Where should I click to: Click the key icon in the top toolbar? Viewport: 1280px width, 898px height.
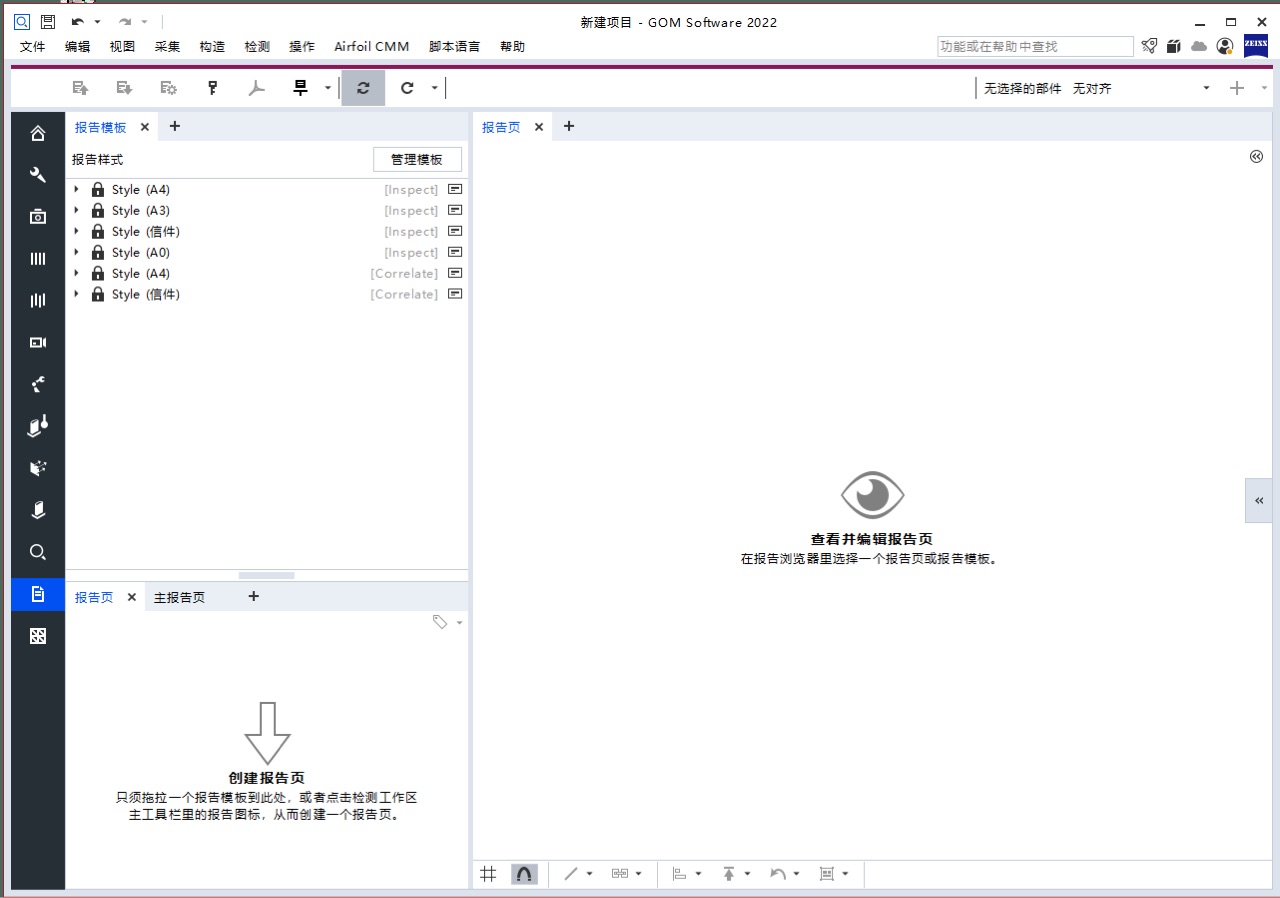tap(213, 88)
